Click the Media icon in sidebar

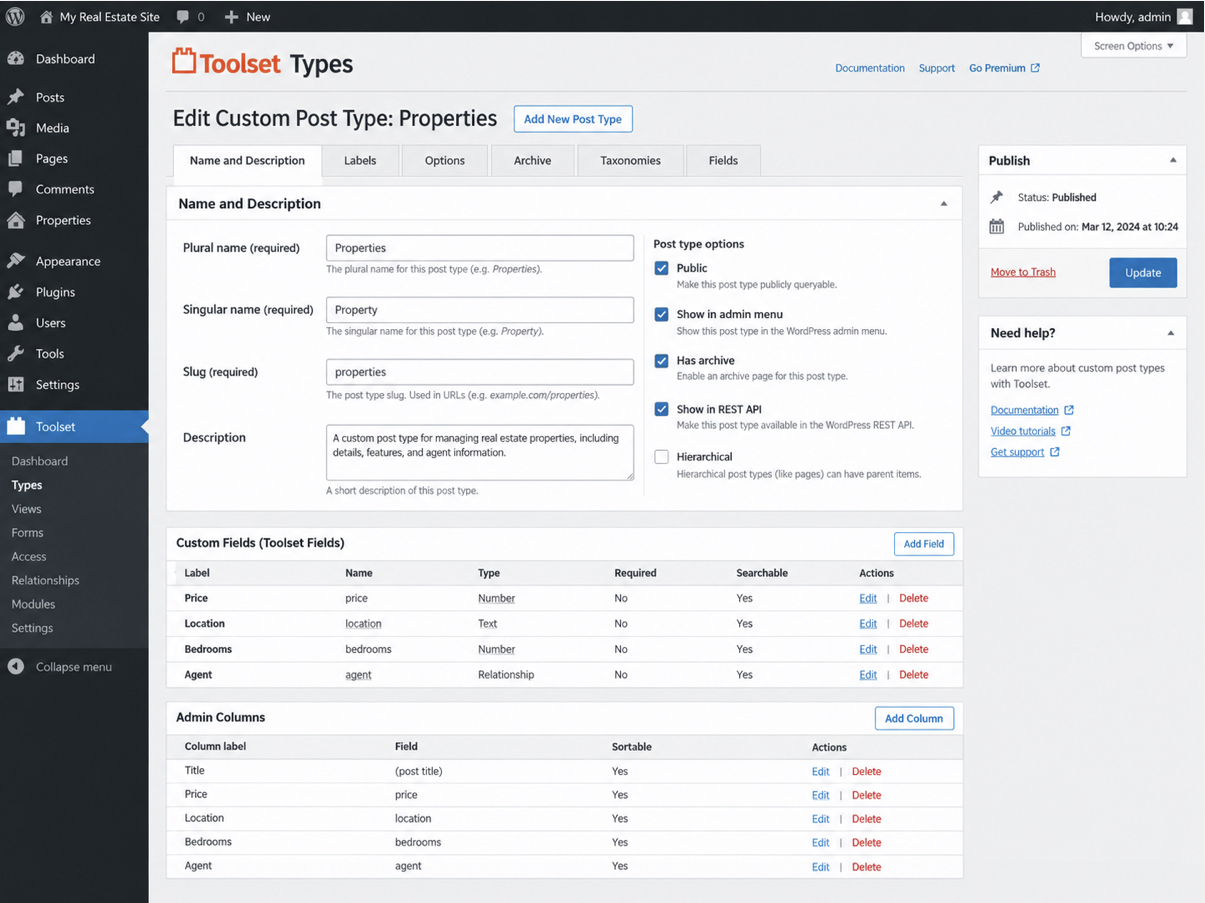click(15, 128)
